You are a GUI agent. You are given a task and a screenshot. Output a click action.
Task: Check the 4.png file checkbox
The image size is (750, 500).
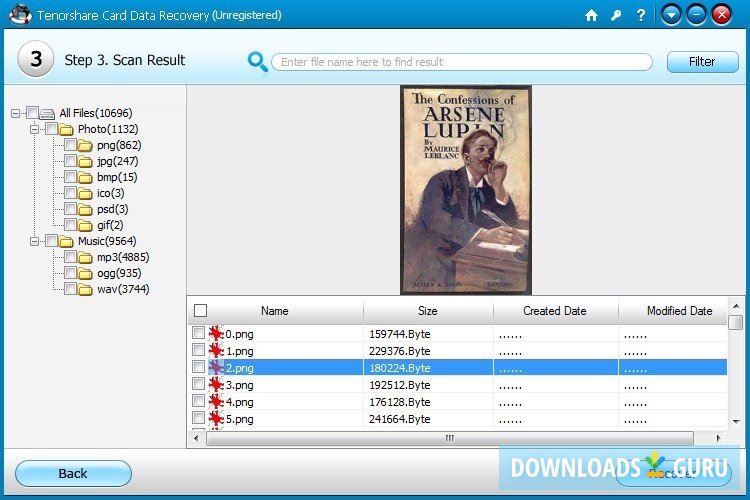point(198,401)
